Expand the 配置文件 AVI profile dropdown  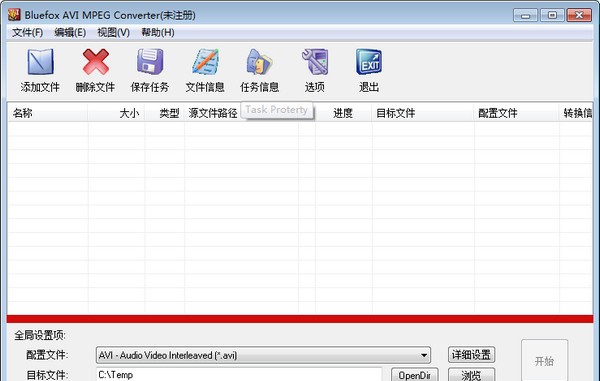click(424, 355)
